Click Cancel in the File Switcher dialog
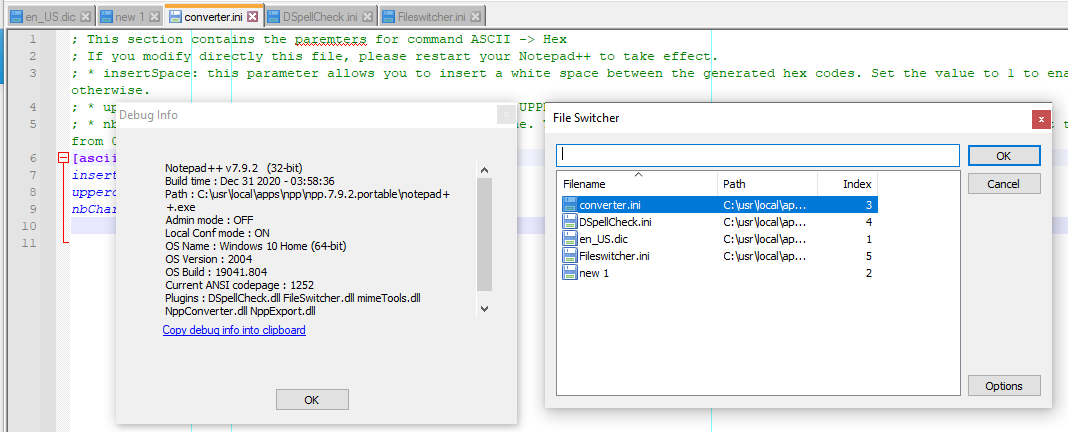 click(x=1004, y=183)
